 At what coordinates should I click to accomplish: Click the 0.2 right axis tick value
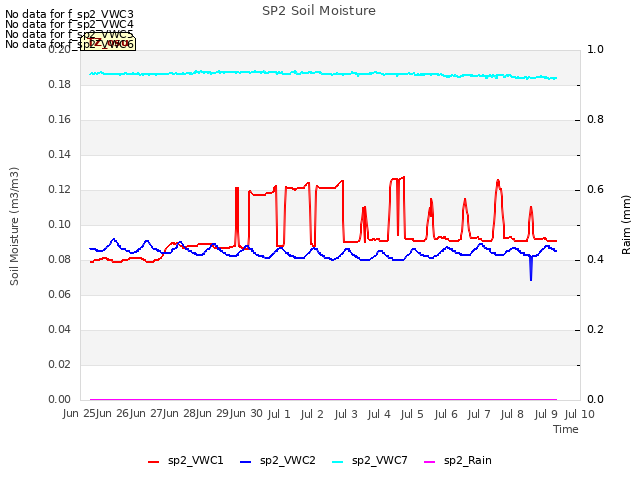point(595,329)
